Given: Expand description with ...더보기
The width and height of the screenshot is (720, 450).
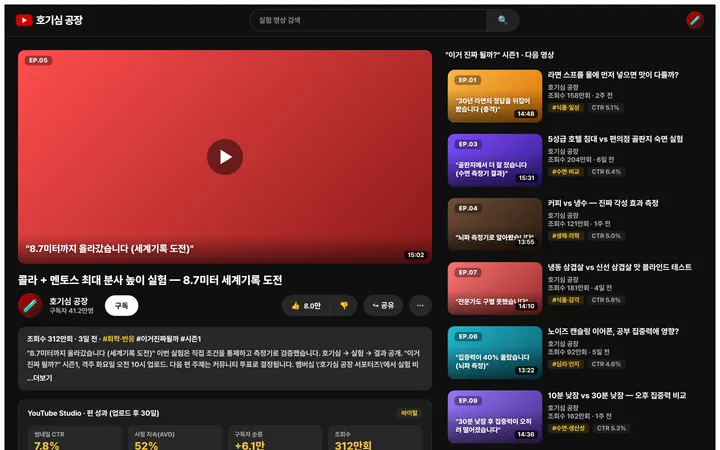Looking at the screenshot, I should coord(39,378).
